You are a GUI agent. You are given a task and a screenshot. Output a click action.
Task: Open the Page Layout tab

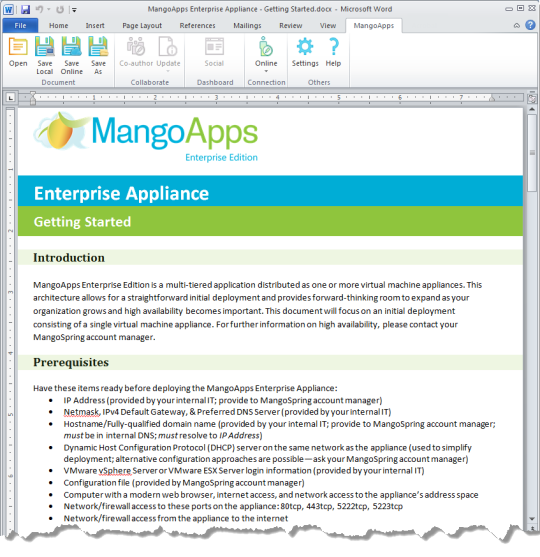point(142,26)
